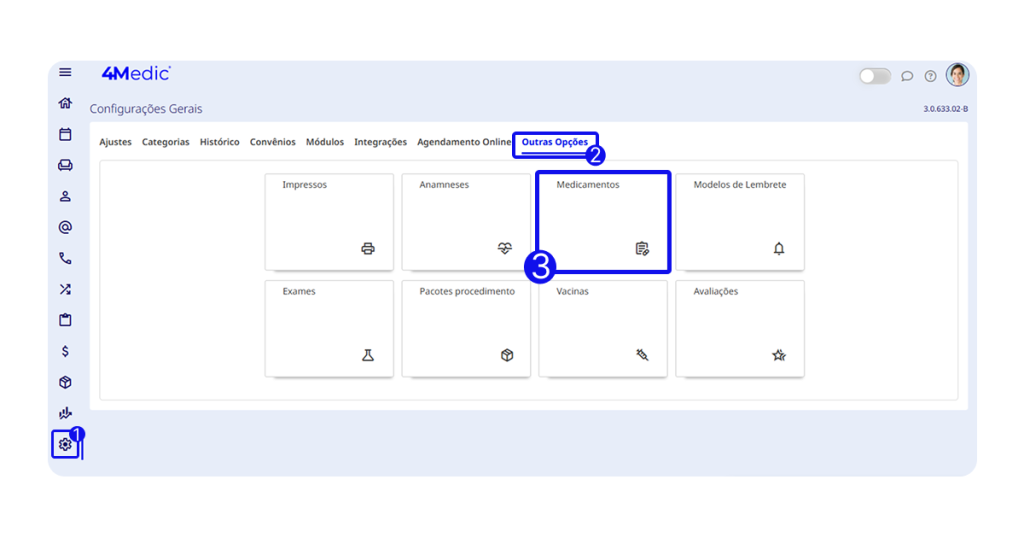Open the financial dollar sign icon
Image resolution: width=1024 pixels, height=538 pixels.
65,351
